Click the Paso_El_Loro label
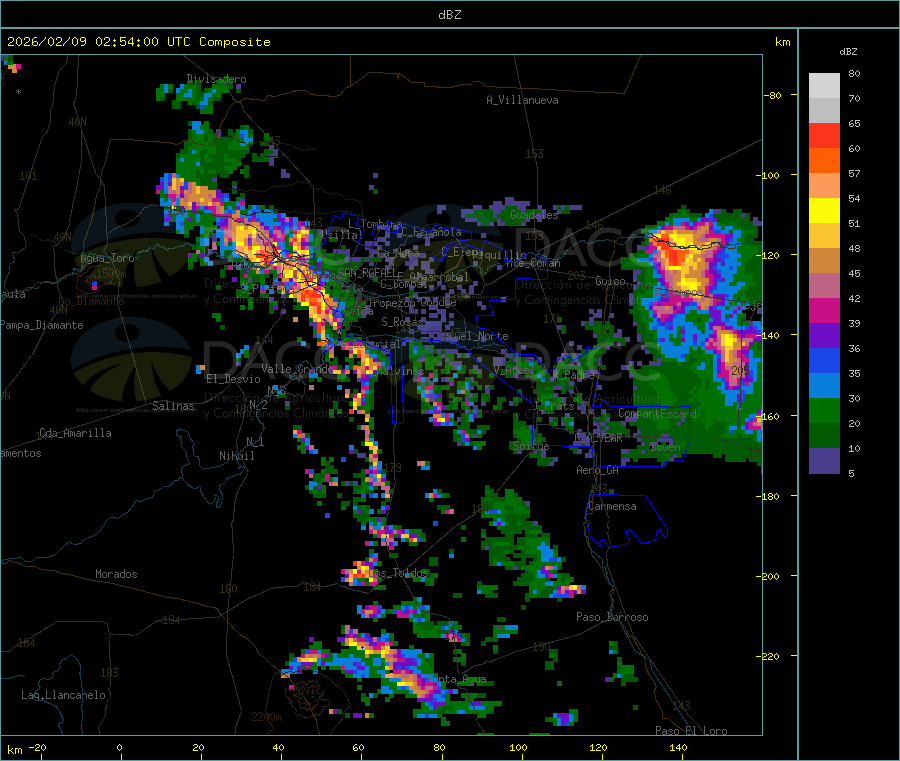Viewport: 900px width, 761px height. tap(691, 731)
